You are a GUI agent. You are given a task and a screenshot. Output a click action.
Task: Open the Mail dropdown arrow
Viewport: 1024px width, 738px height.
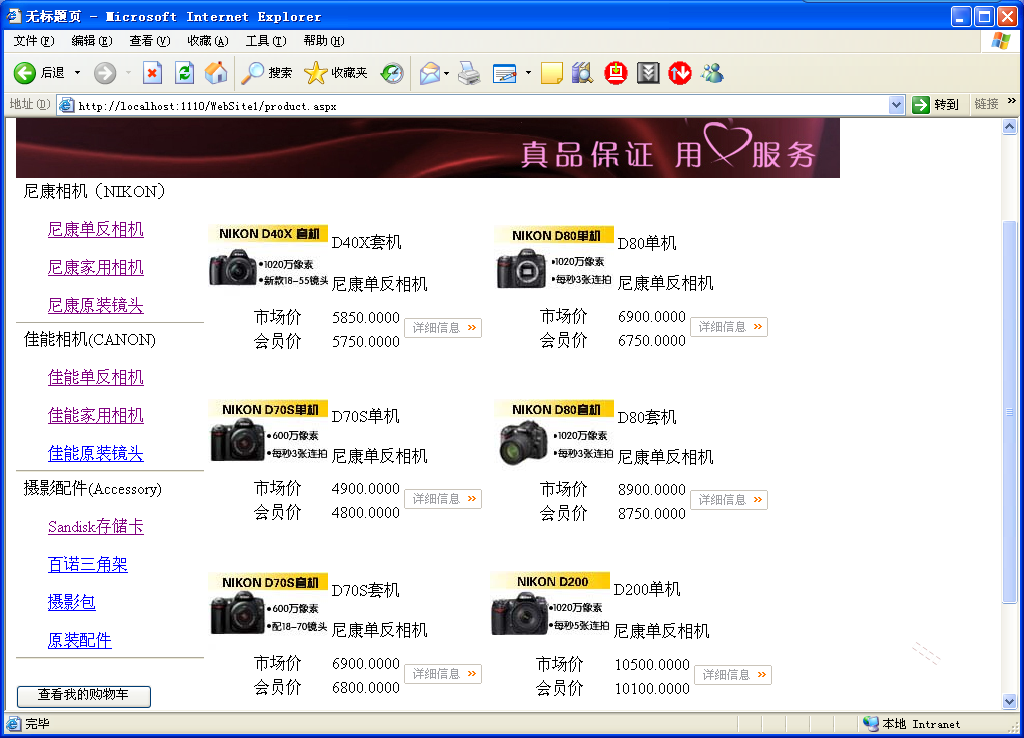[x=447, y=72]
